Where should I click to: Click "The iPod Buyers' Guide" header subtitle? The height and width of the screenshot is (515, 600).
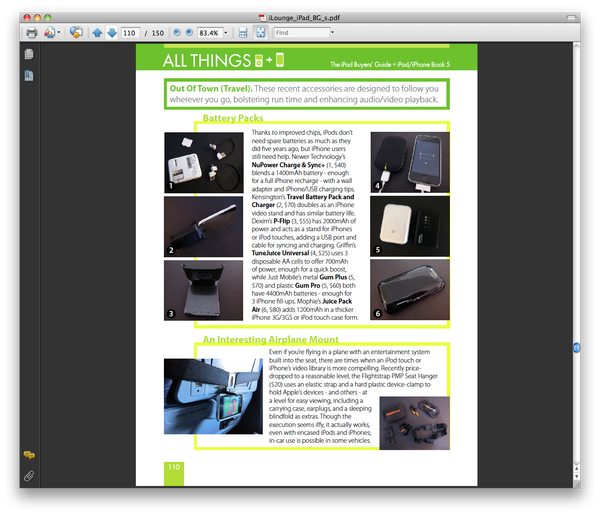[360, 64]
